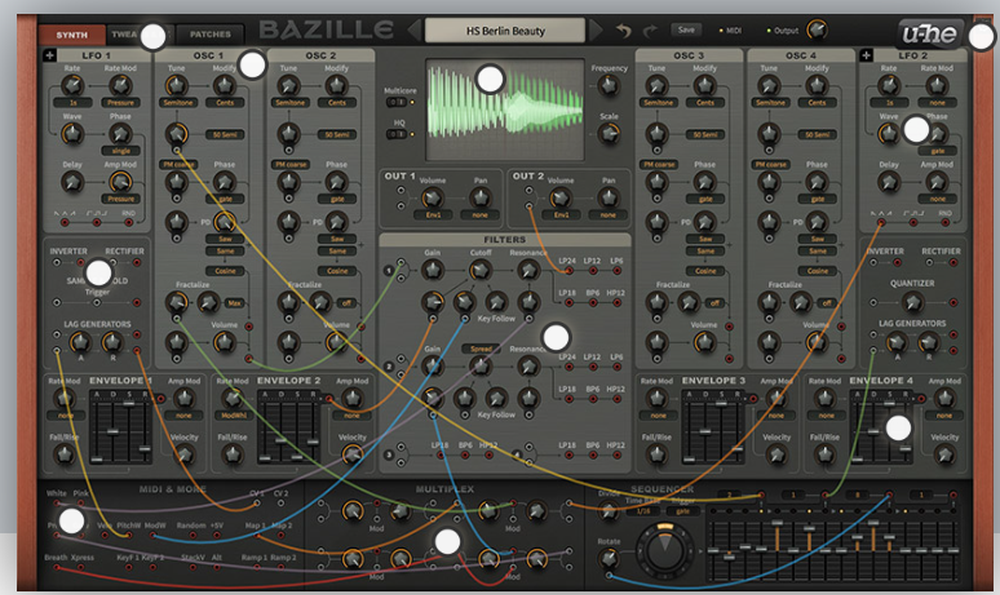Click the Sequencer step count box showing 8
Viewport: 1000px width, 595px height.
coord(858,495)
